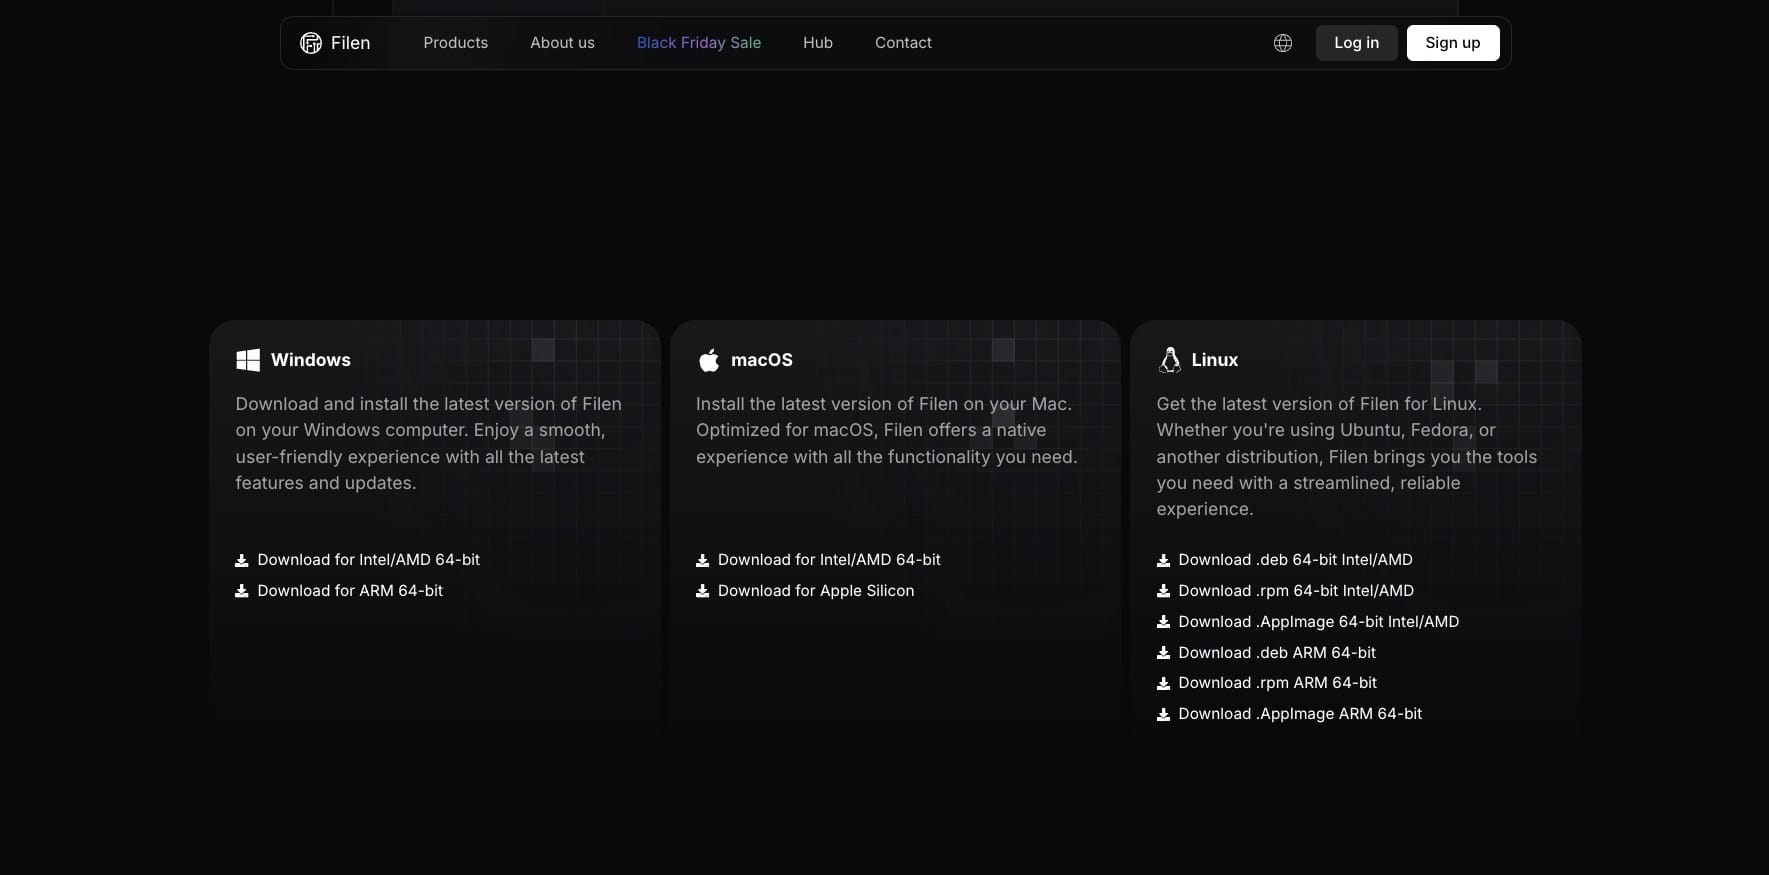Click download icon for Windows Intel/AMD 64-bit
The height and width of the screenshot is (875, 1769).
(x=242, y=561)
